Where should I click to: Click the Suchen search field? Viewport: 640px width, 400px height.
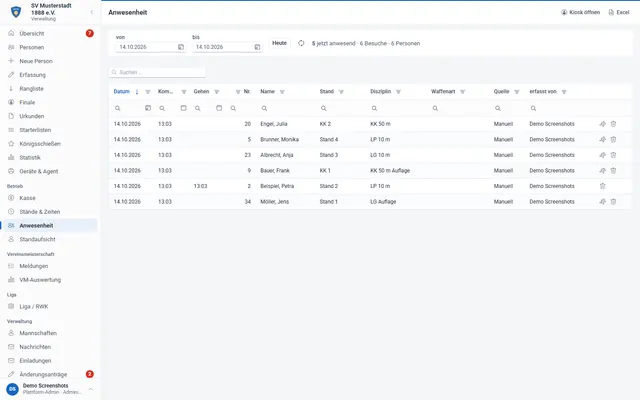click(157, 72)
